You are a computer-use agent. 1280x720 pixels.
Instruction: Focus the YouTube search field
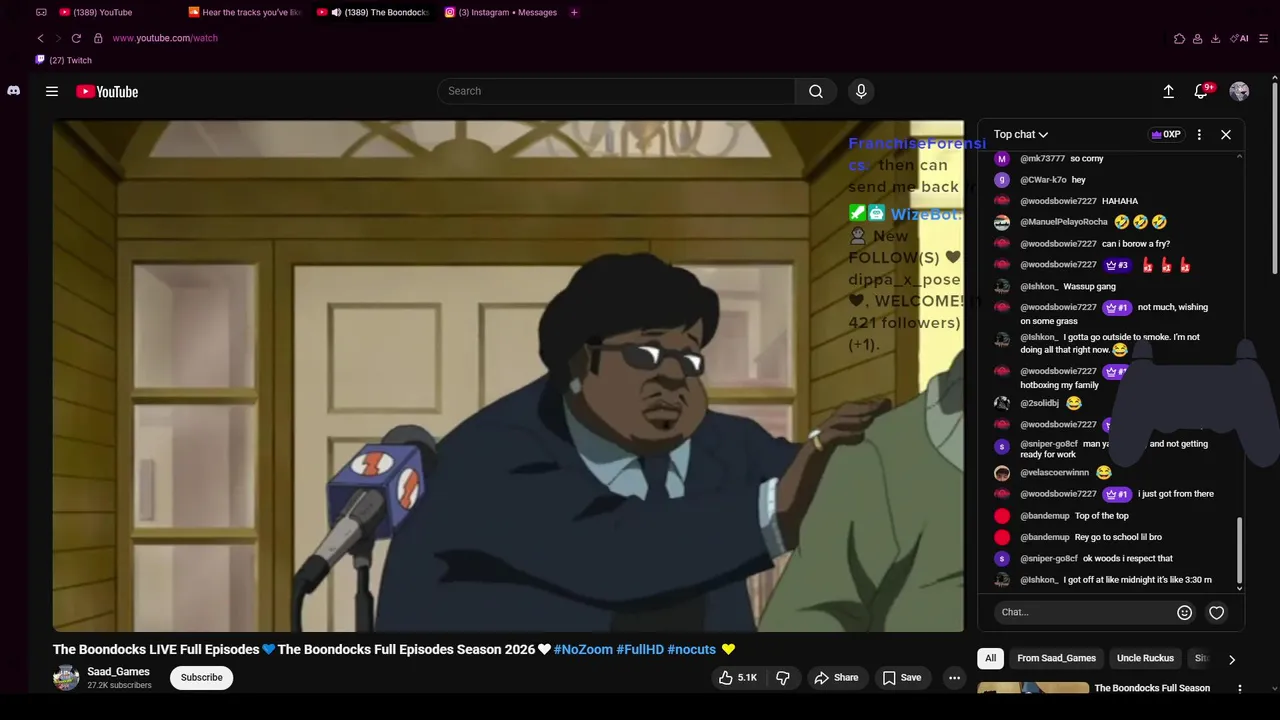click(616, 91)
